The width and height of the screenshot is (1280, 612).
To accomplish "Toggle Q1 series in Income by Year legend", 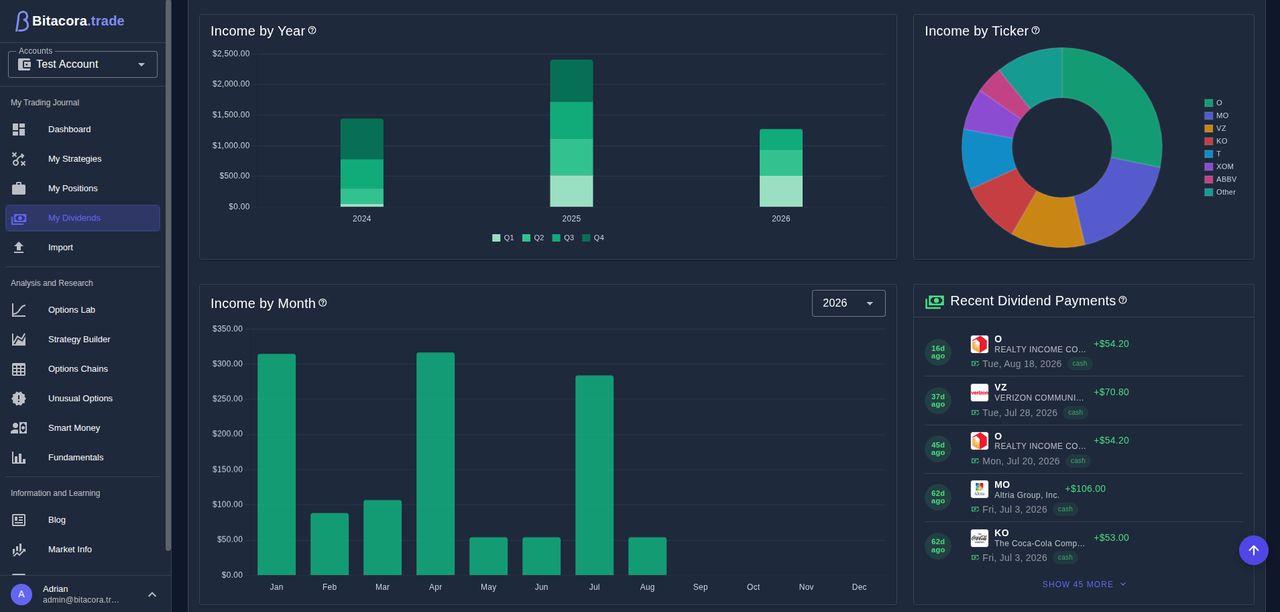I will pyautogui.click(x=503, y=238).
